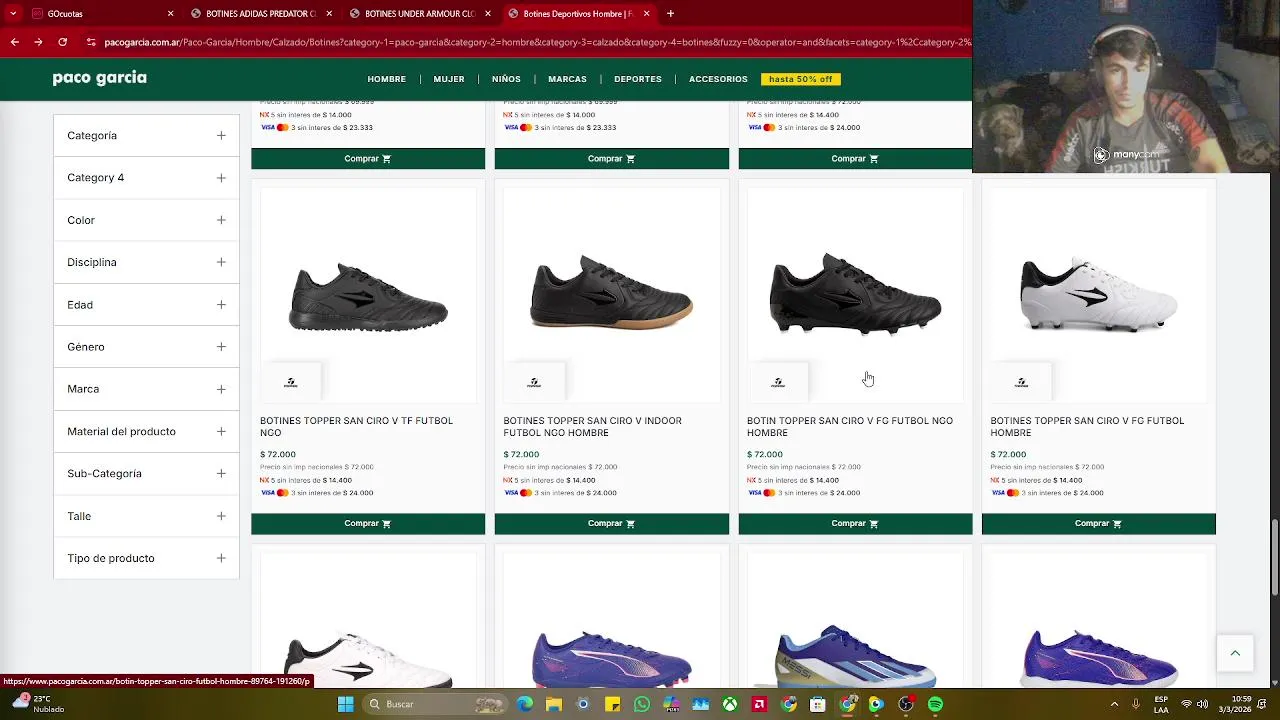Open Microsoft Edge from the taskbar
Viewport: 1280px width, 720px height.
tap(525, 704)
